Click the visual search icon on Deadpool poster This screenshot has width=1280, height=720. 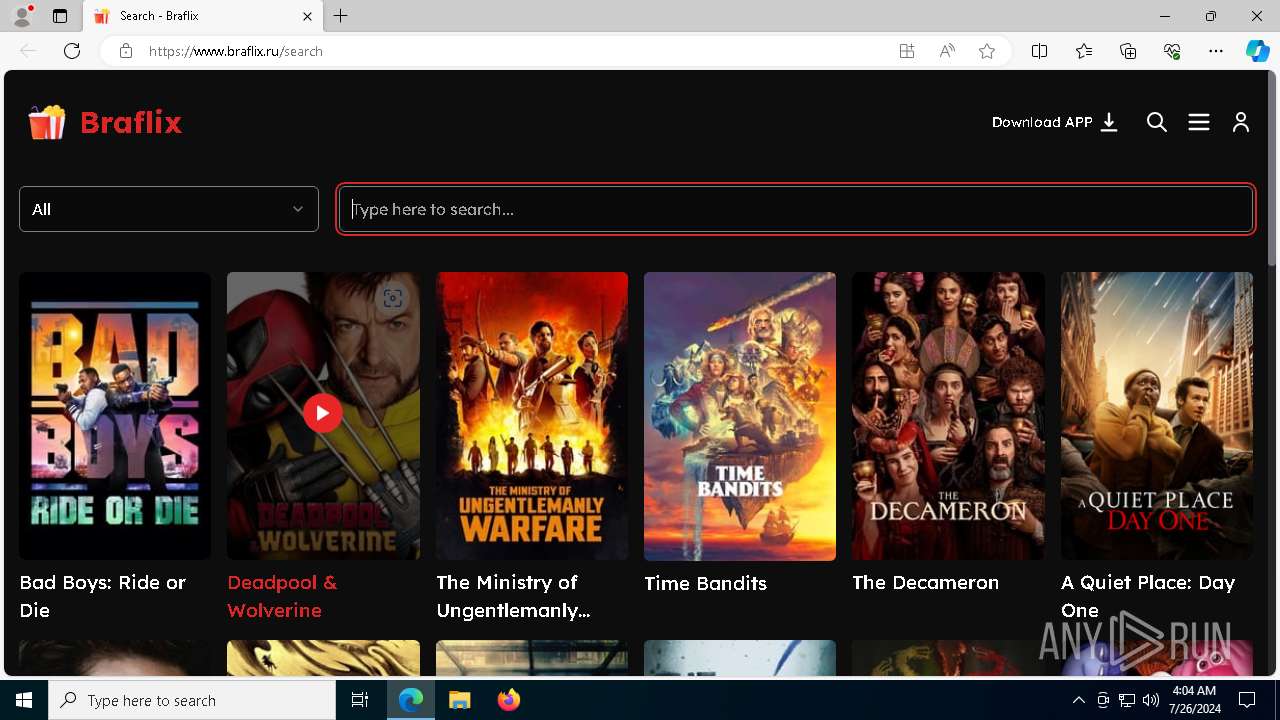393,298
